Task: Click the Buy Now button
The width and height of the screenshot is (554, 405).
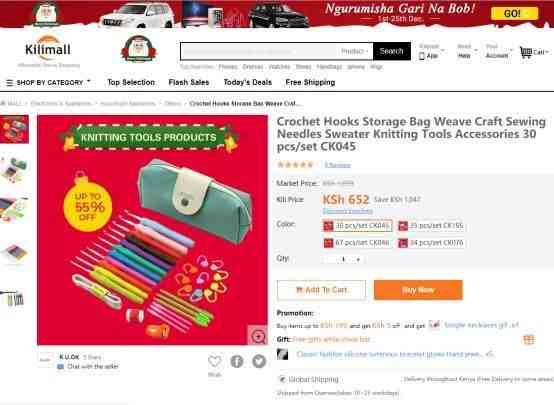Action: tap(418, 290)
